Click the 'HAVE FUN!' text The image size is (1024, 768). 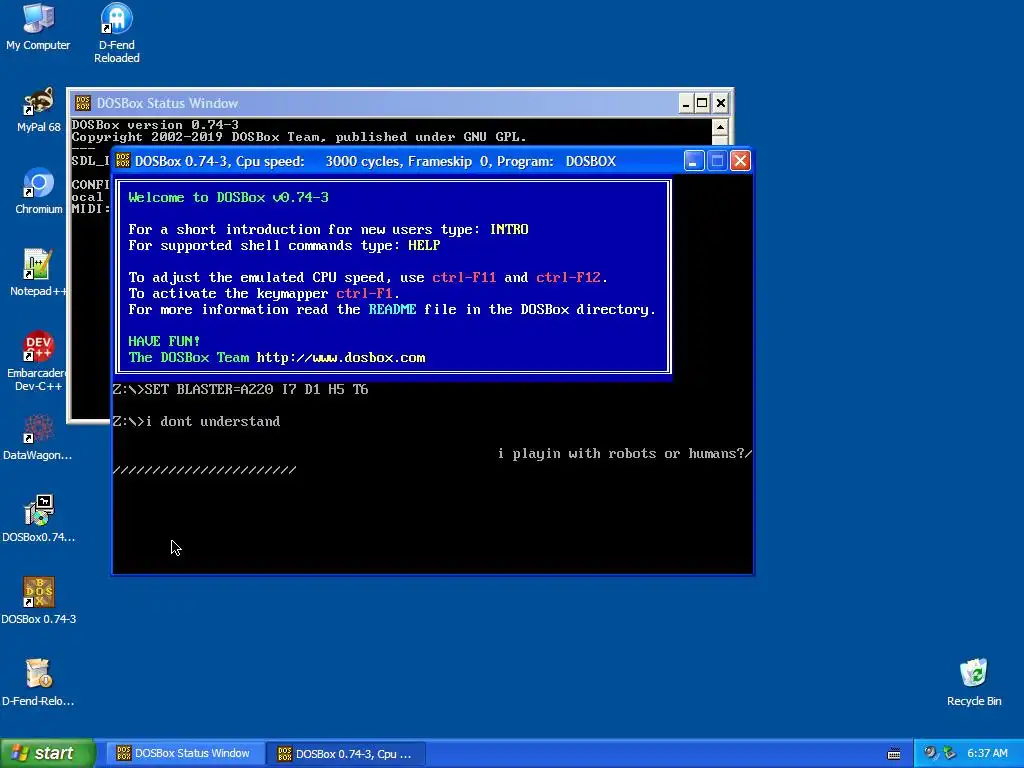[165, 342]
